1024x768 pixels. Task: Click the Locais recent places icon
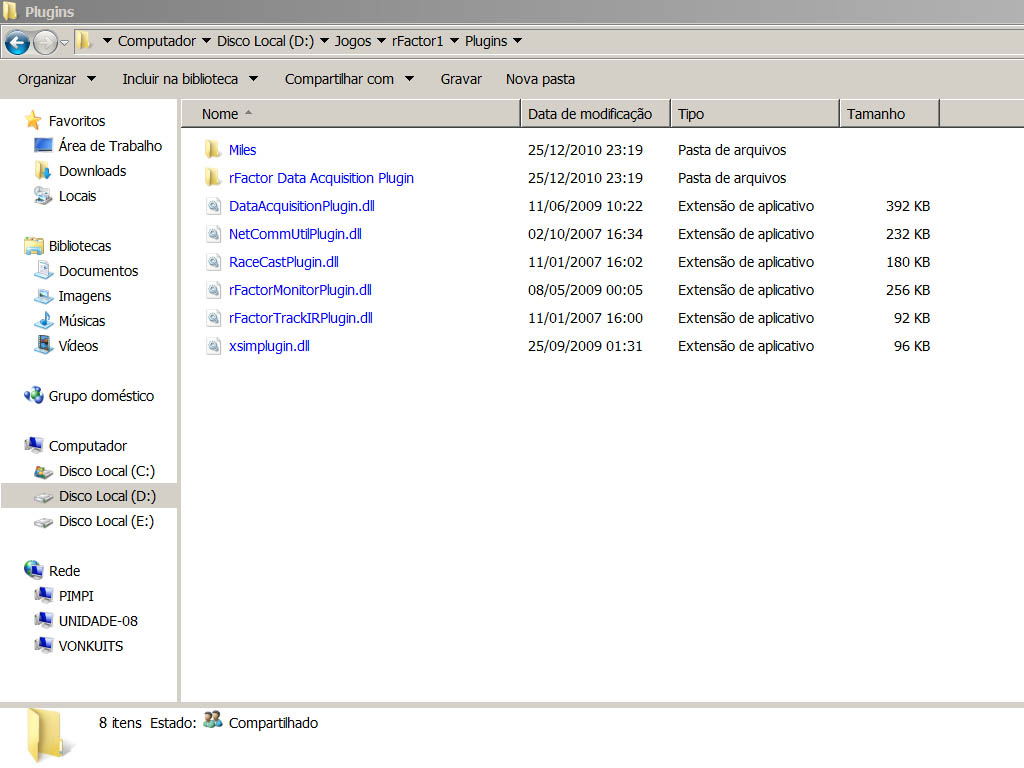coord(43,195)
